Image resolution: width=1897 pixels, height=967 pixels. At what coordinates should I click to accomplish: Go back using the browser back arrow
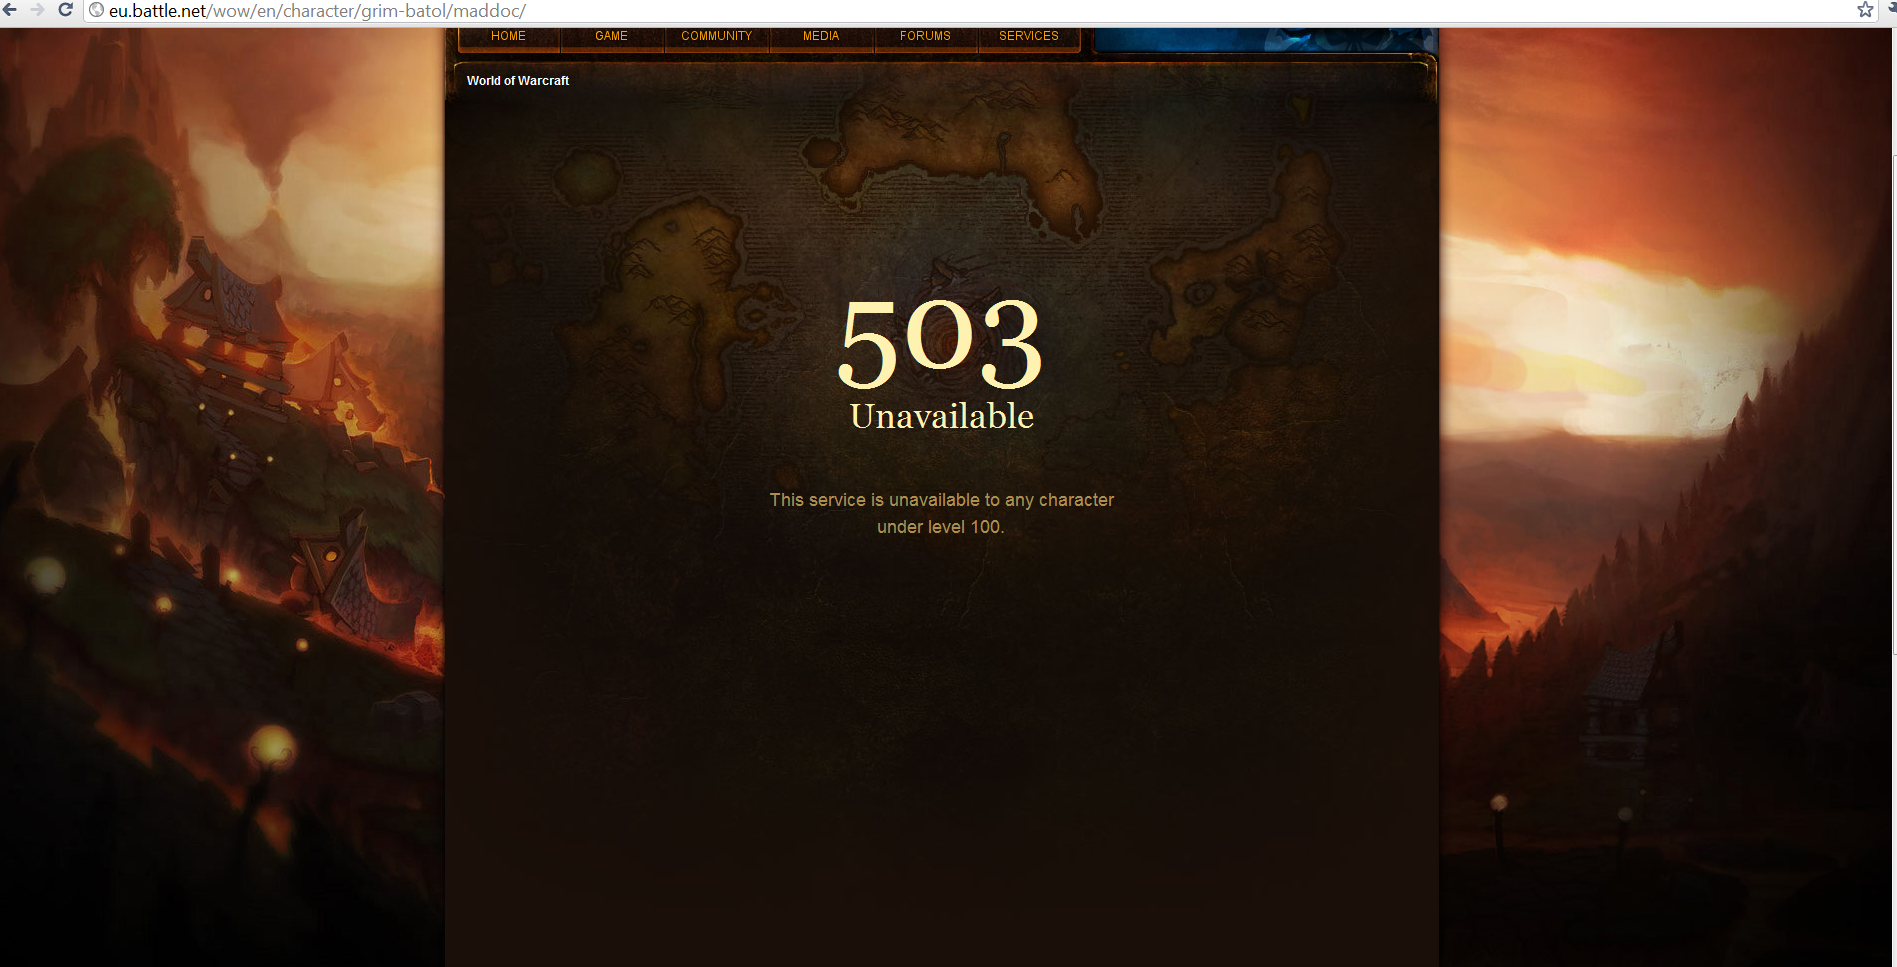(10, 10)
